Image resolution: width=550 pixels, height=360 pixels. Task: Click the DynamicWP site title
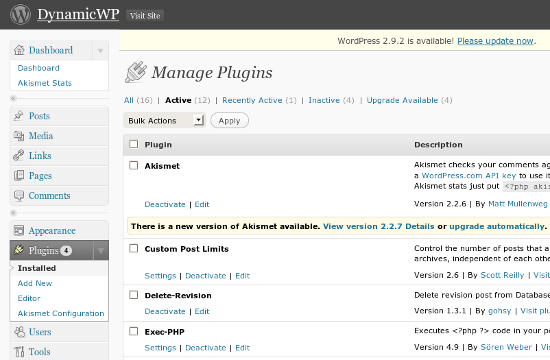(78, 14)
